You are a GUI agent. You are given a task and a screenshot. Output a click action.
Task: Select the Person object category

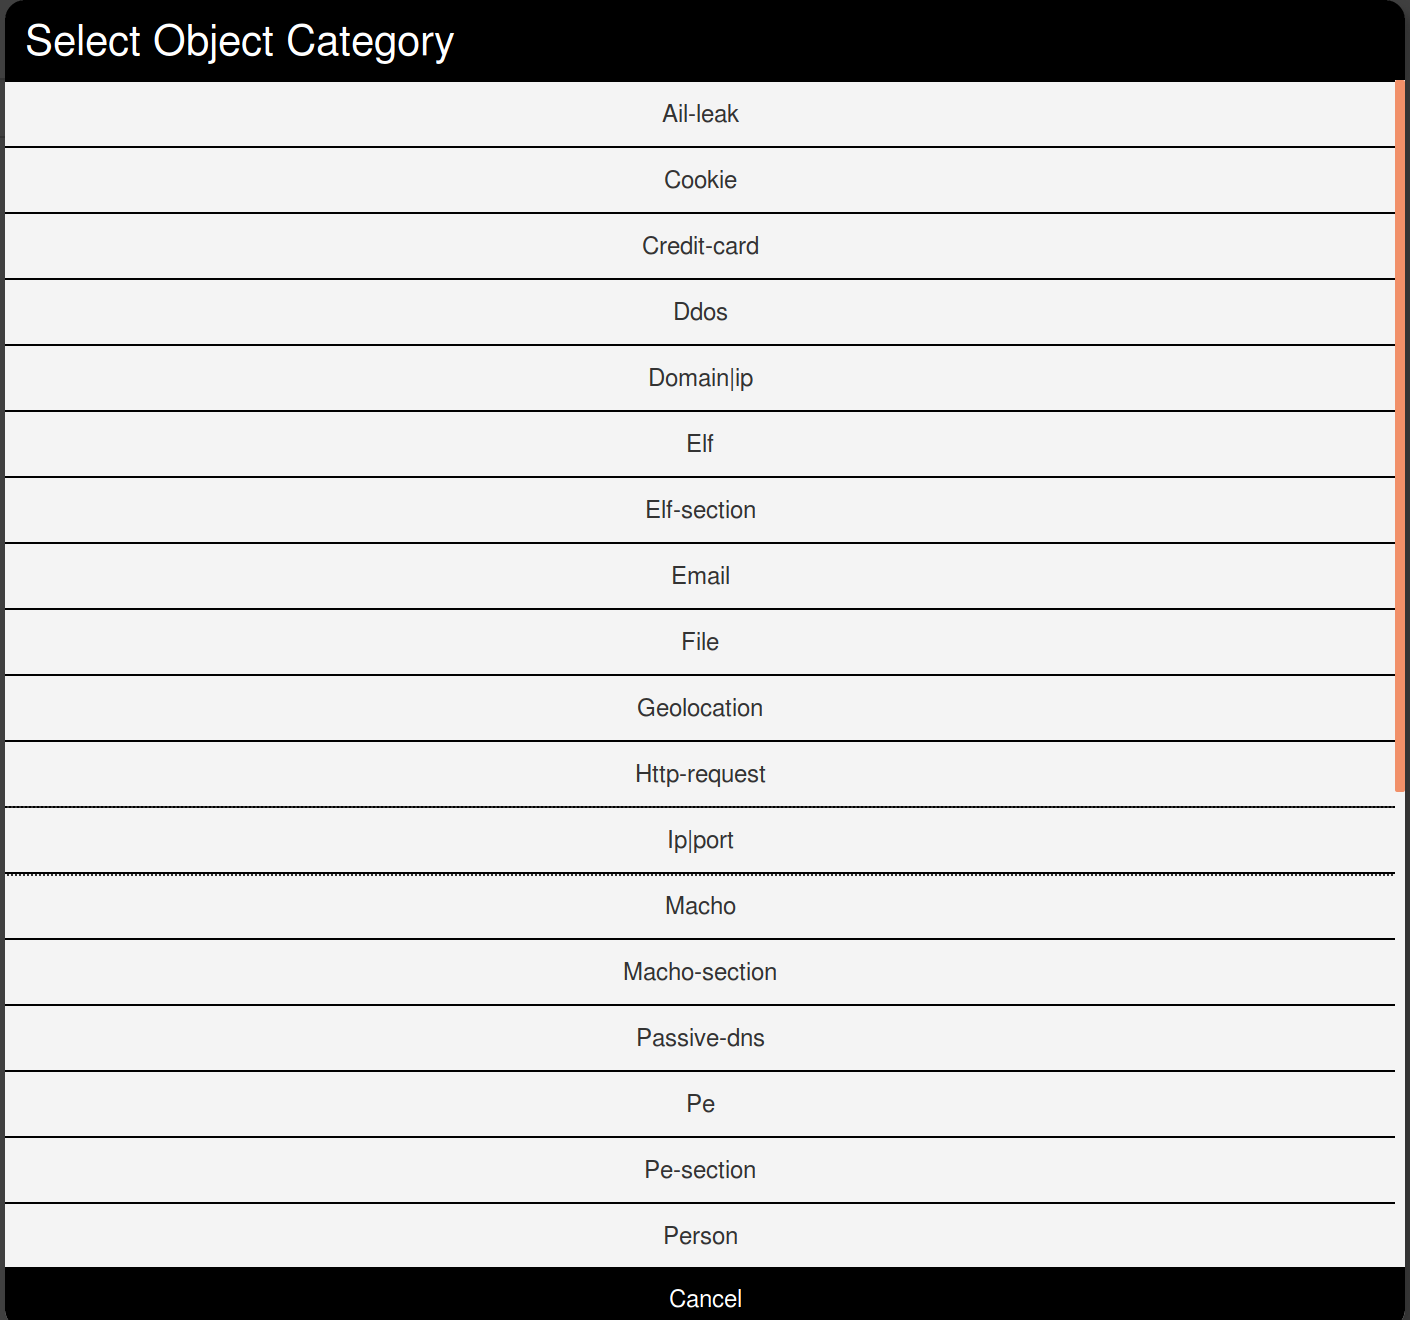[x=700, y=1236]
